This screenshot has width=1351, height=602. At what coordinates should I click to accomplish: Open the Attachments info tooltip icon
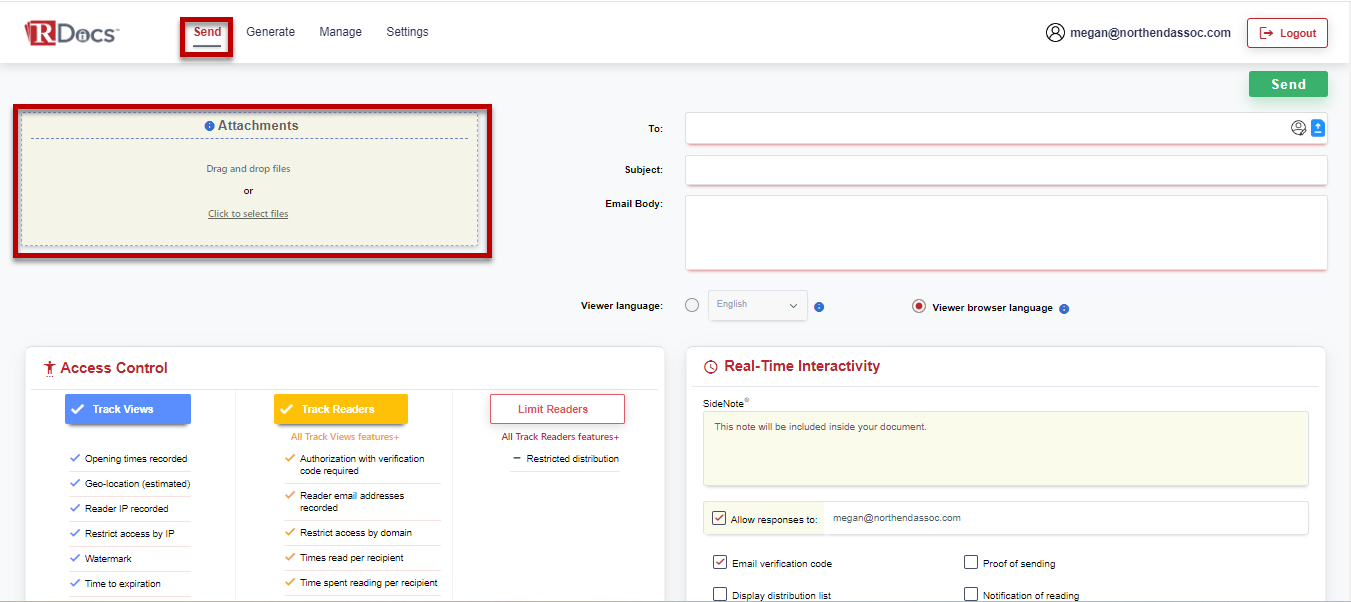coord(210,125)
